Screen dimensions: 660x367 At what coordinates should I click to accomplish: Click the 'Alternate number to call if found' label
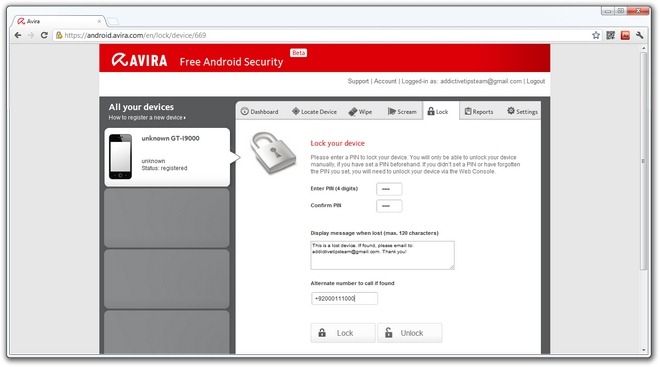[352, 283]
